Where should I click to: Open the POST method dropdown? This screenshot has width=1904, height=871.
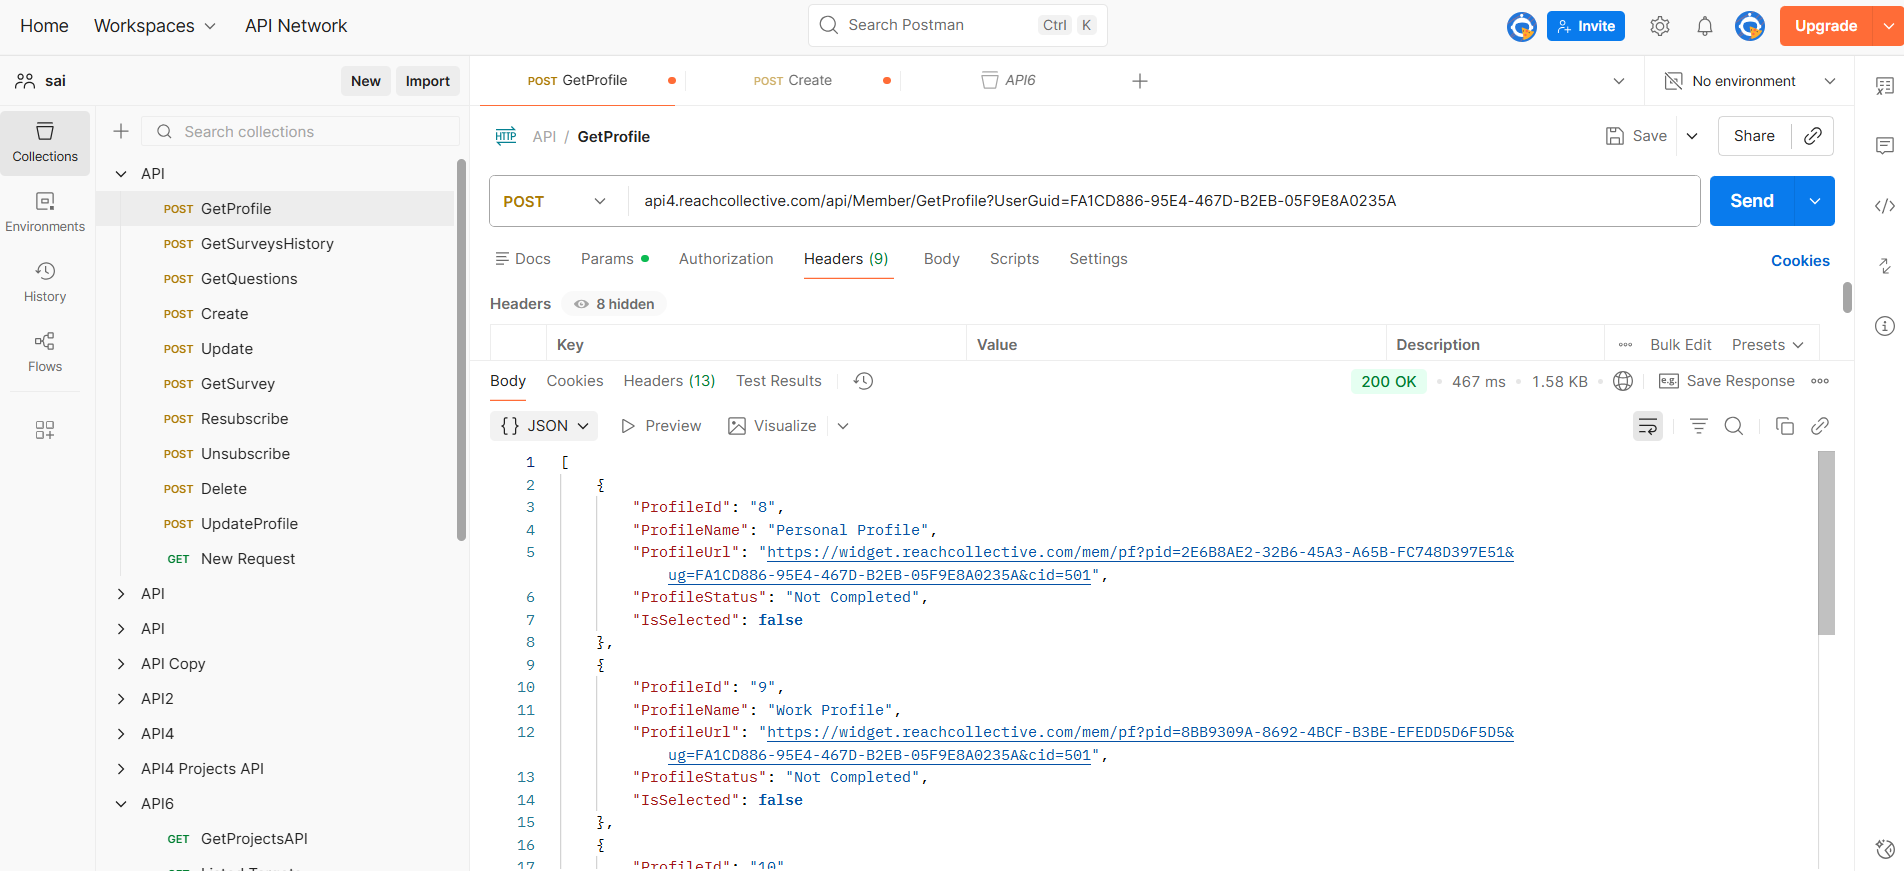click(555, 201)
